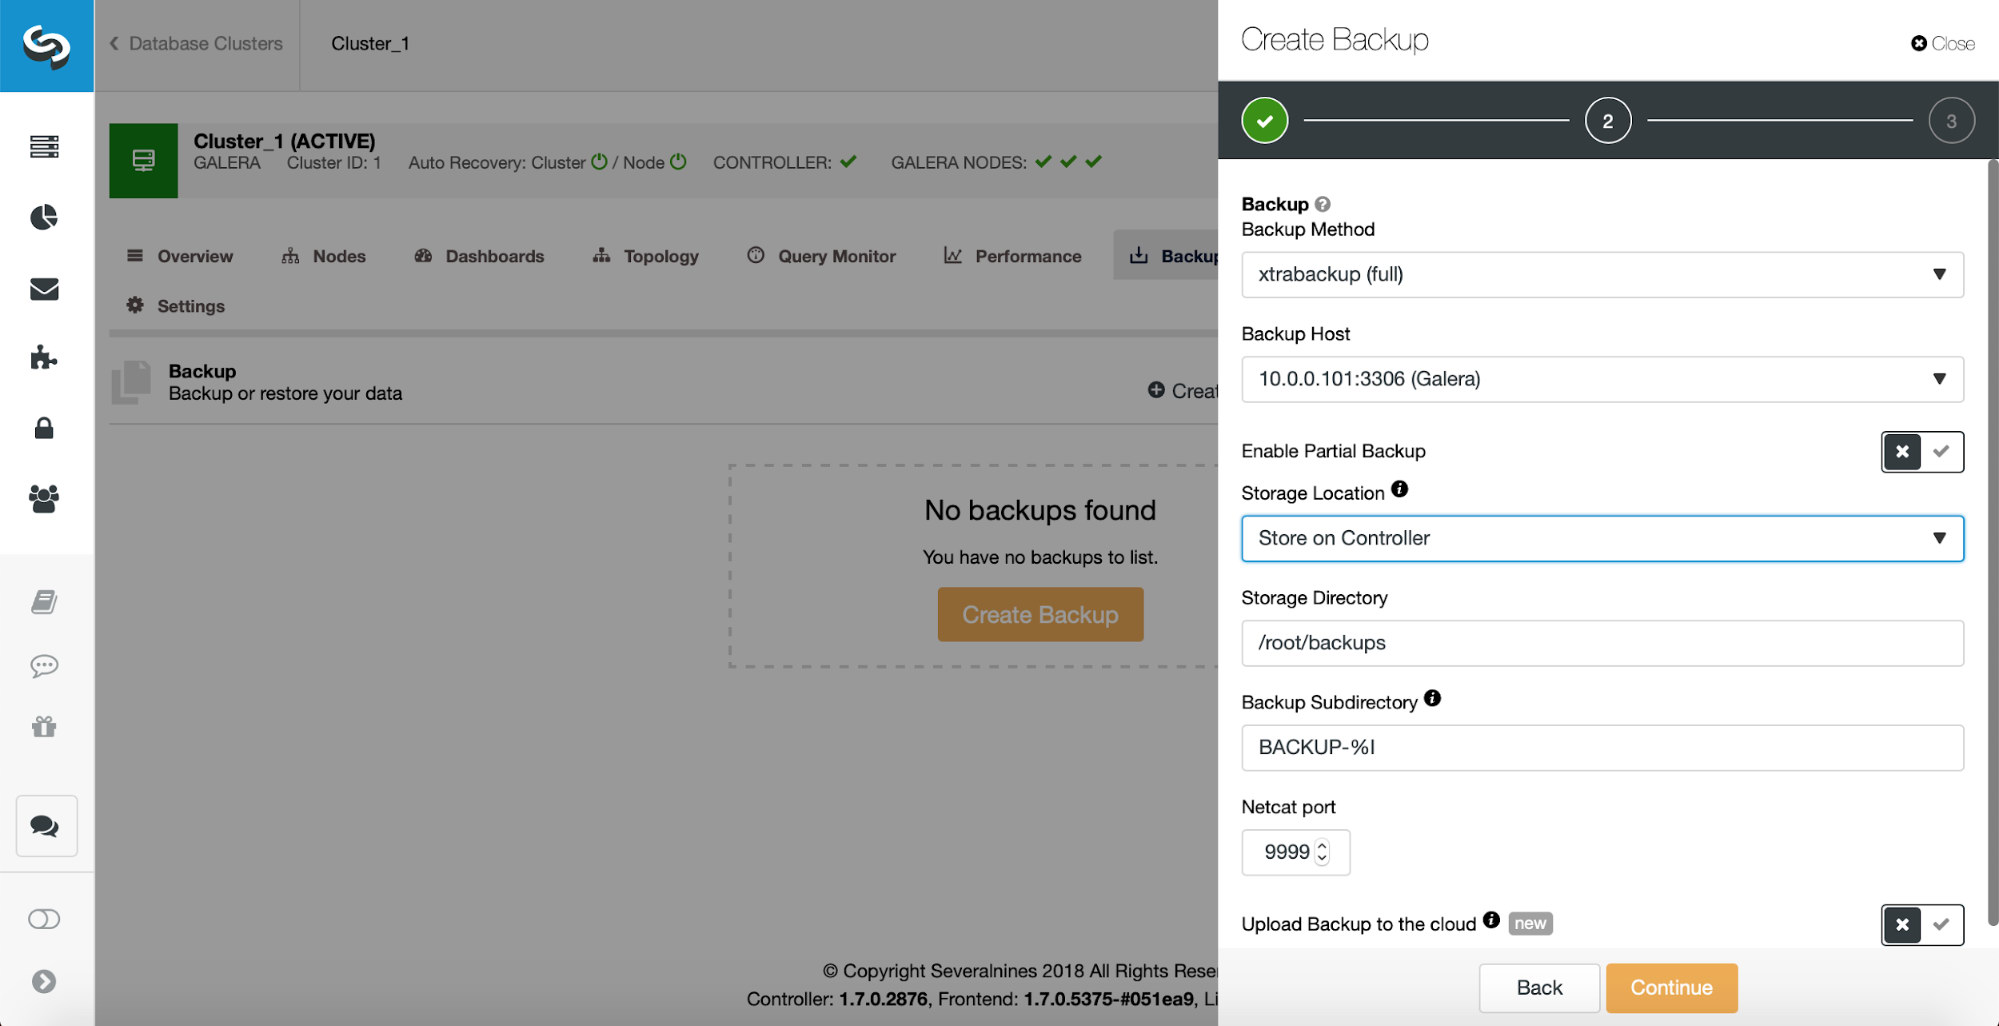Click the Storage Location info icon

tap(1399, 489)
